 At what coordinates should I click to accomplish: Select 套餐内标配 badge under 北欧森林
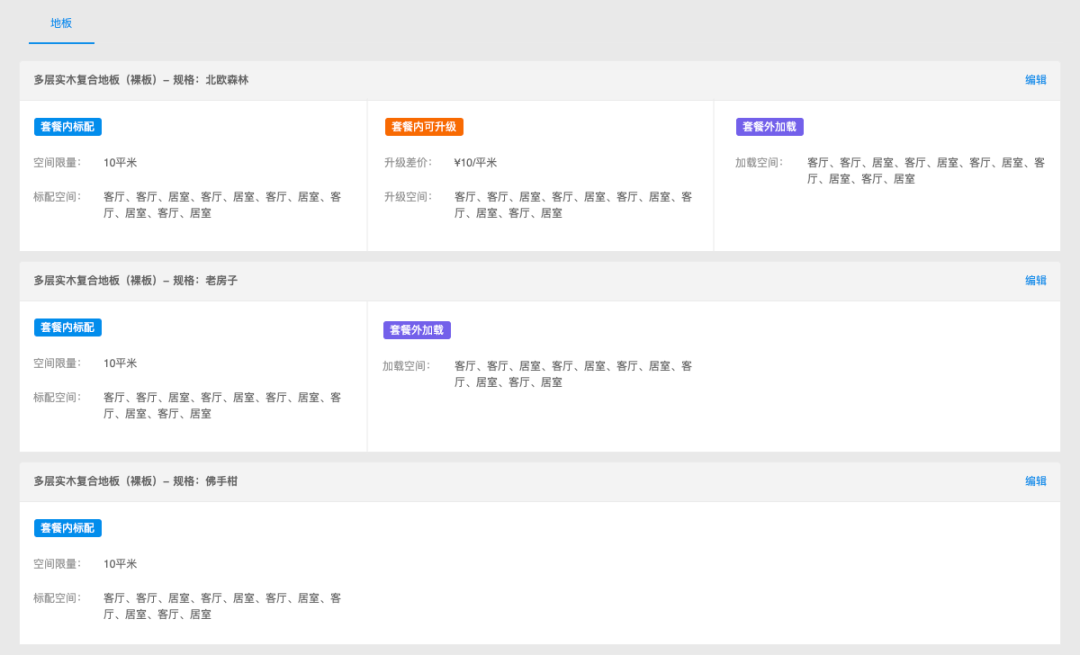pyautogui.click(x=68, y=127)
